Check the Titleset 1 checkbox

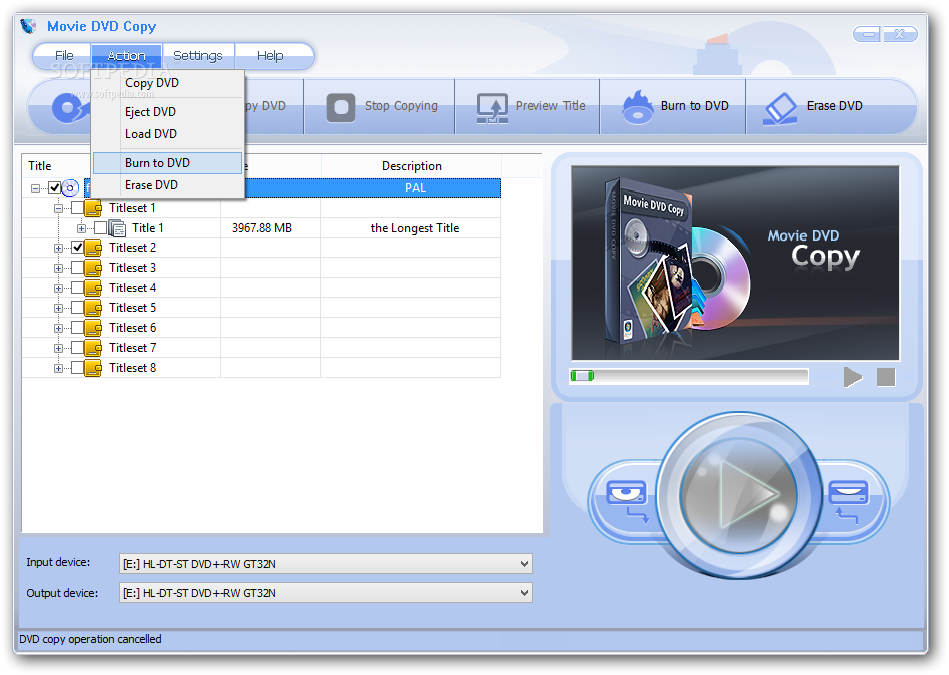pos(77,208)
